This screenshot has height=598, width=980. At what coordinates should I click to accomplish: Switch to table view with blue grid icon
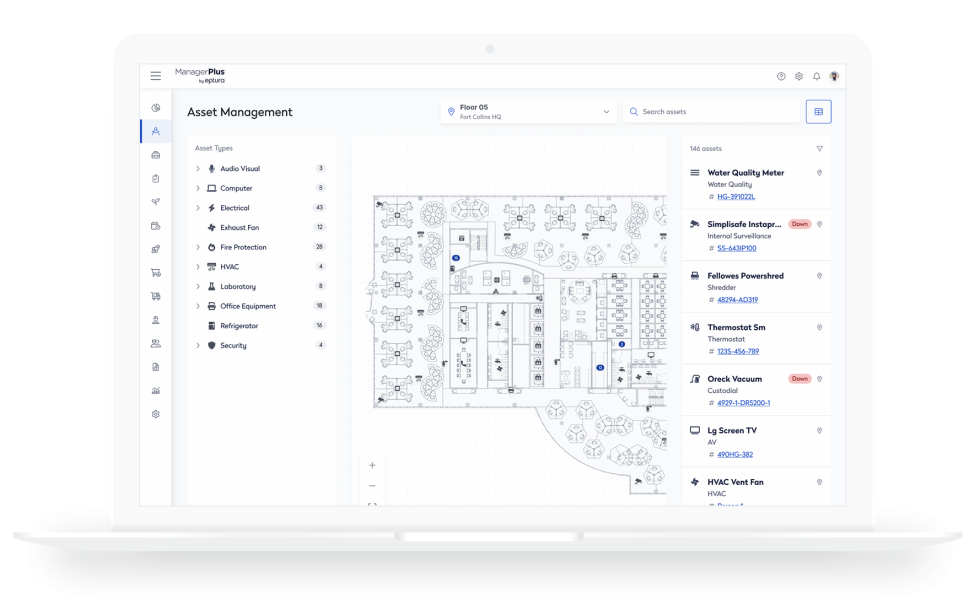click(x=818, y=111)
